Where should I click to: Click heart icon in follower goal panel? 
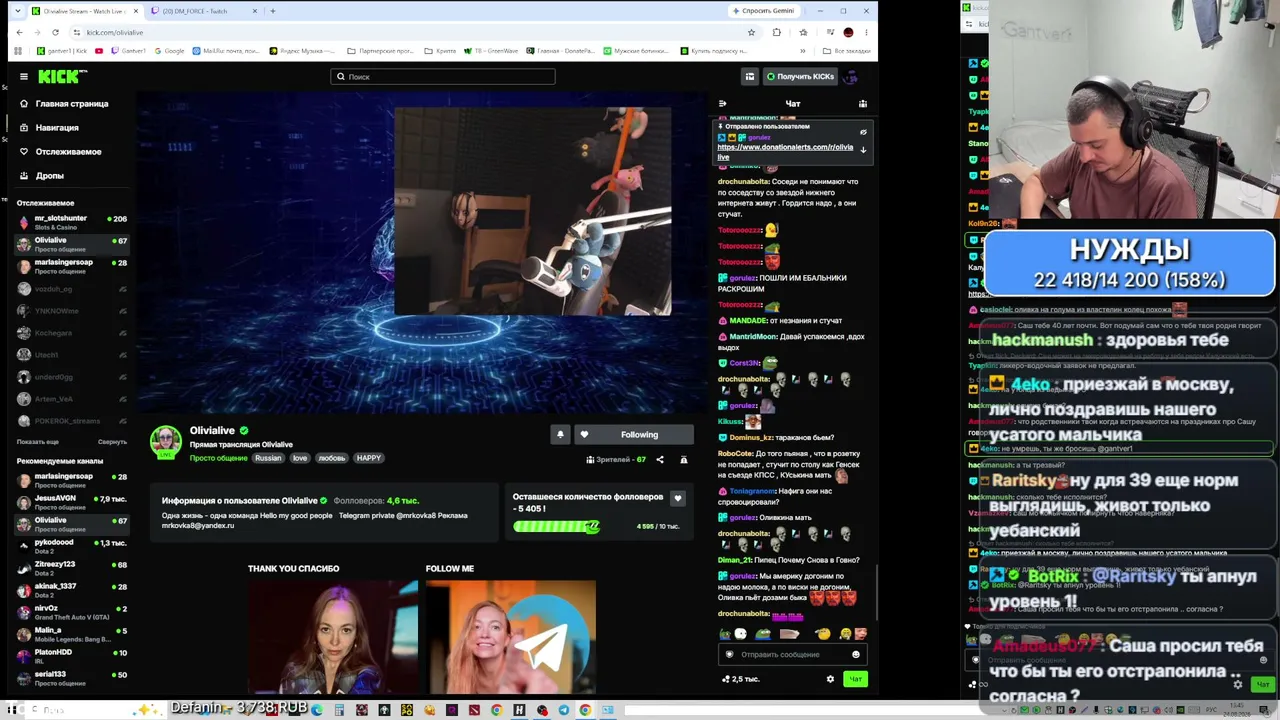coord(678,498)
